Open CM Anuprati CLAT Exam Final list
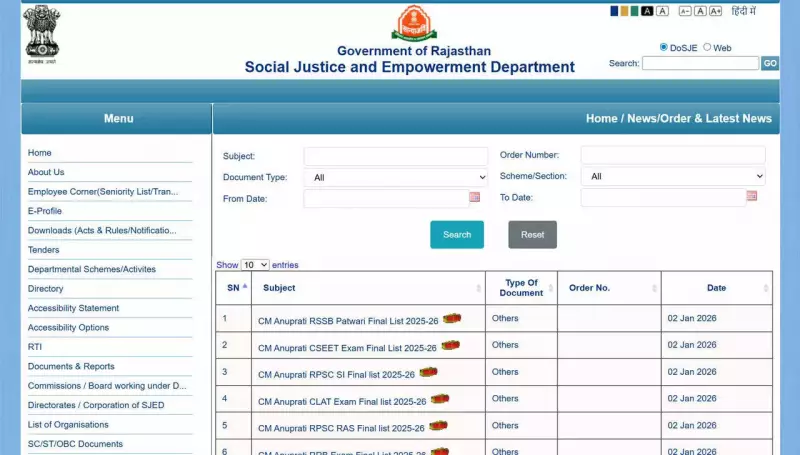The width and height of the screenshot is (800, 455). (342, 401)
